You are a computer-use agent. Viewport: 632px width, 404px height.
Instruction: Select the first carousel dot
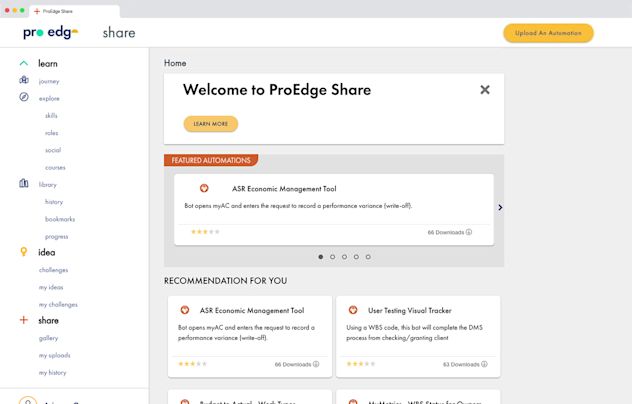tap(321, 257)
